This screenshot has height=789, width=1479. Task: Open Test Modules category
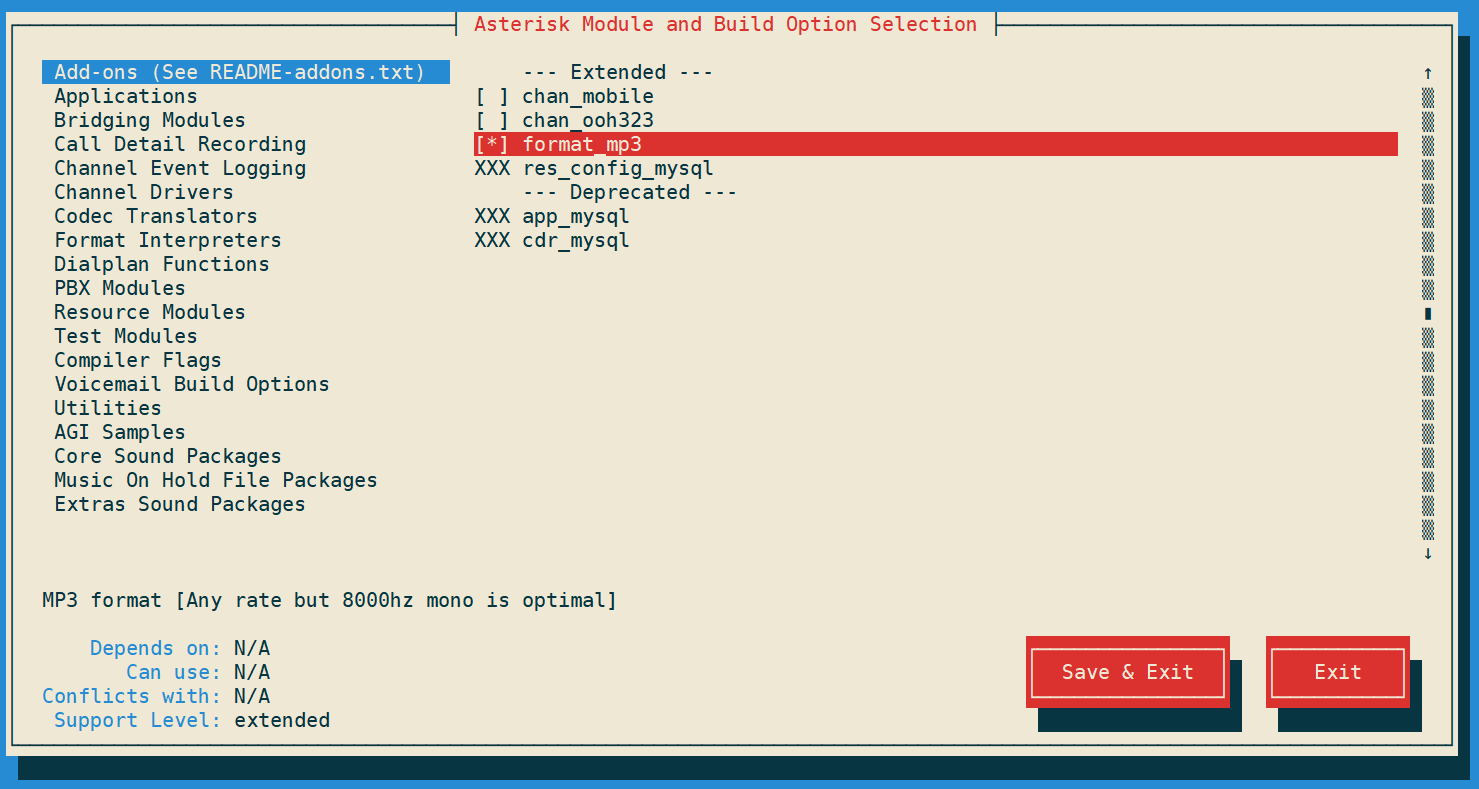coord(126,336)
